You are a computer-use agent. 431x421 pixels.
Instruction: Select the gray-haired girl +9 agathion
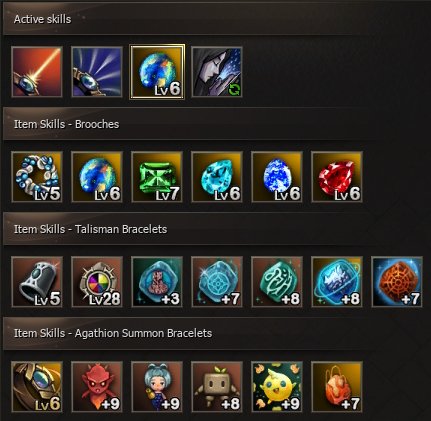point(157,387)
